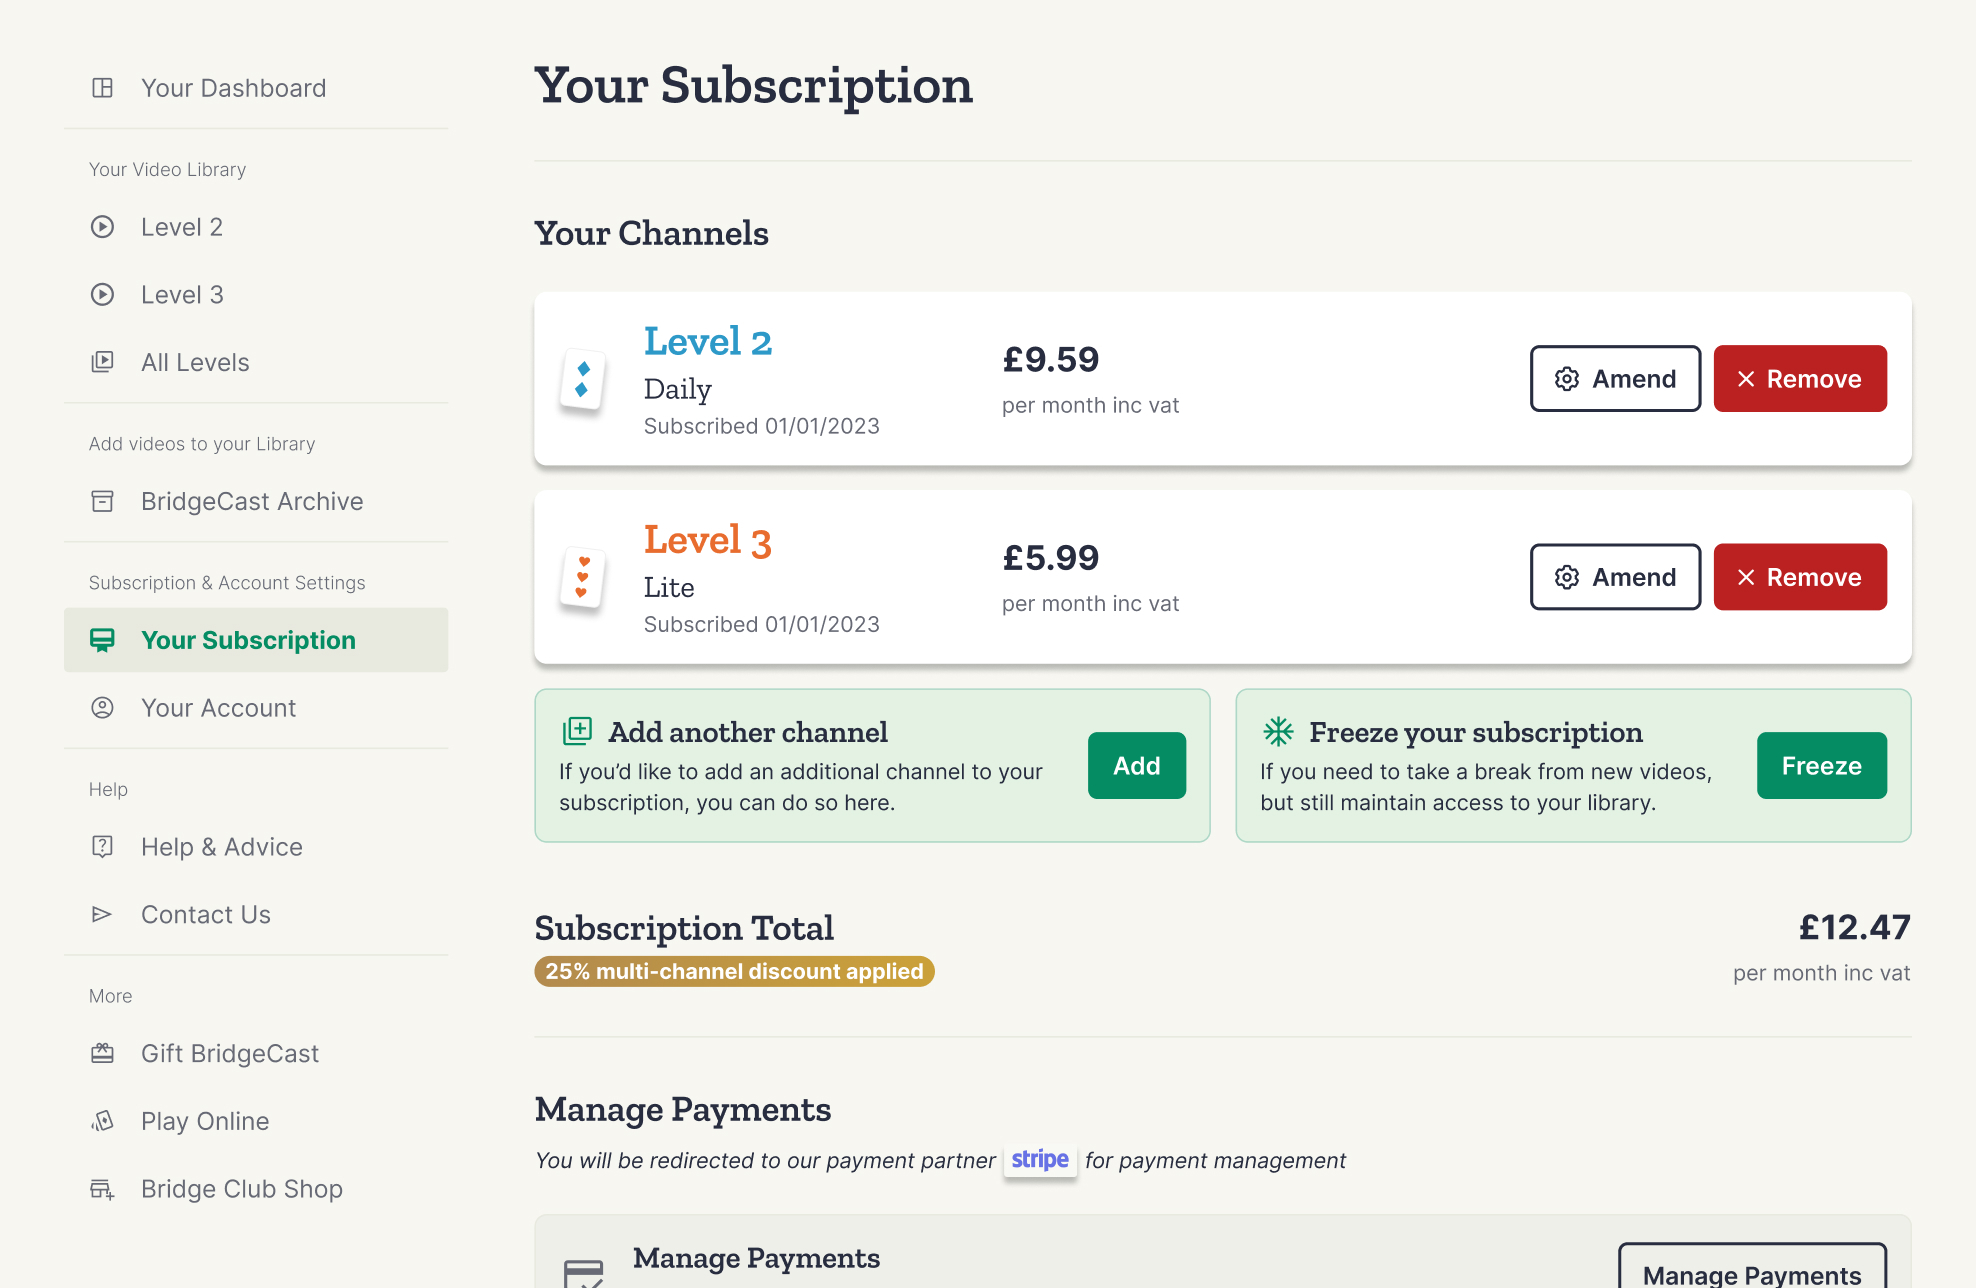The height and width of the screenshot is (1288, 1976).
Task: Click the Play Online dice icon
Action: click(103, 1121)
